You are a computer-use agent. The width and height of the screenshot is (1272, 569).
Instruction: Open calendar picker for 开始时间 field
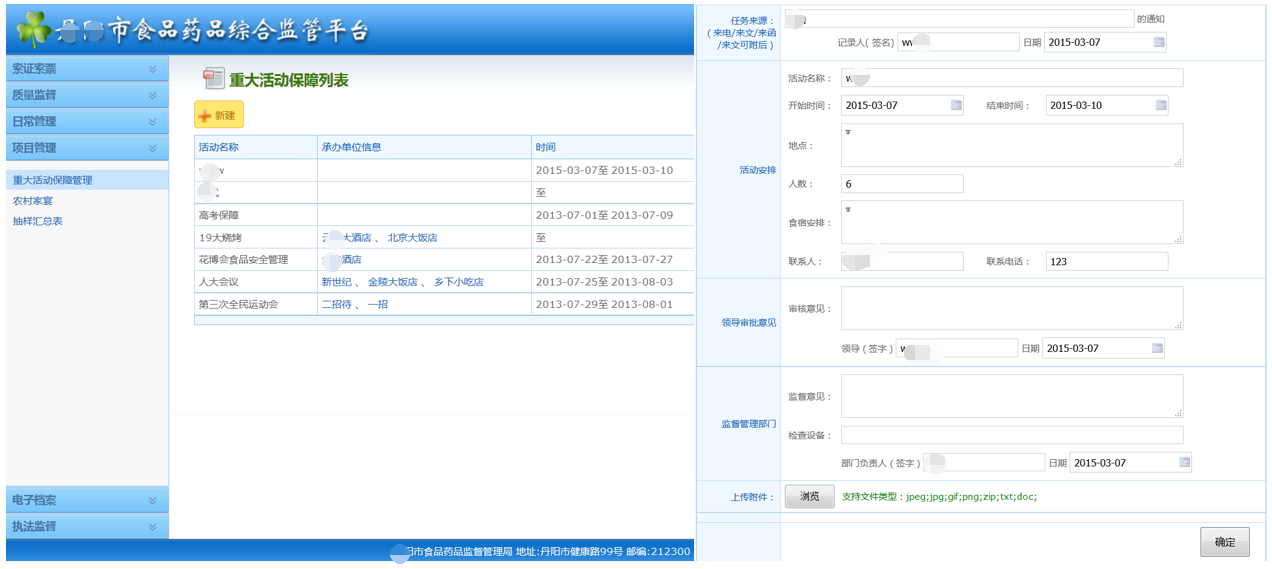[956, 105]
